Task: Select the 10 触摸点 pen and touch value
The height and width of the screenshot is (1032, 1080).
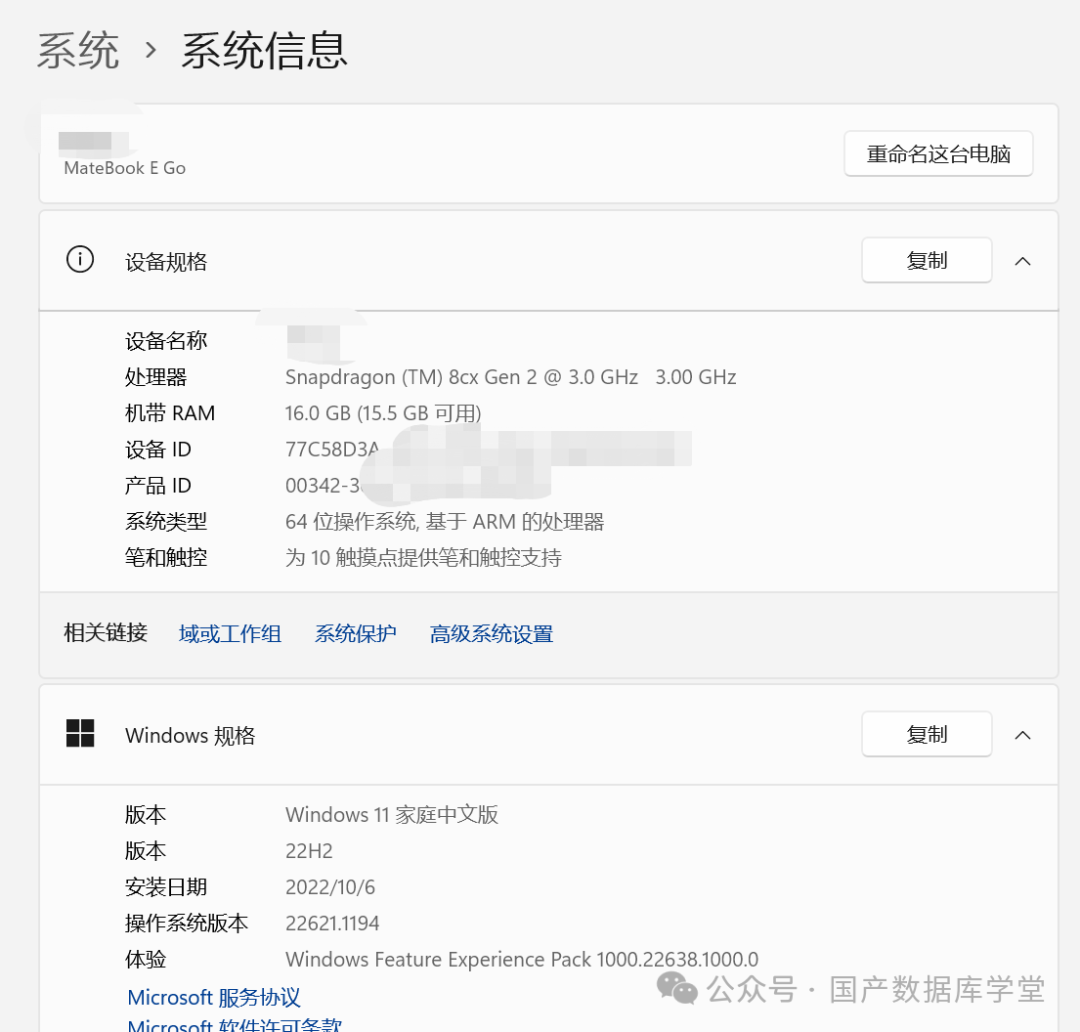Action: (423, 557)
